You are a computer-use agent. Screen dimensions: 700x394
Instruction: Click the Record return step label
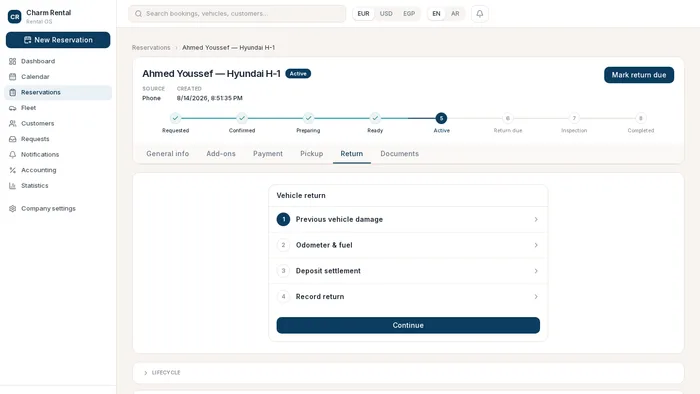pos(320,297)
